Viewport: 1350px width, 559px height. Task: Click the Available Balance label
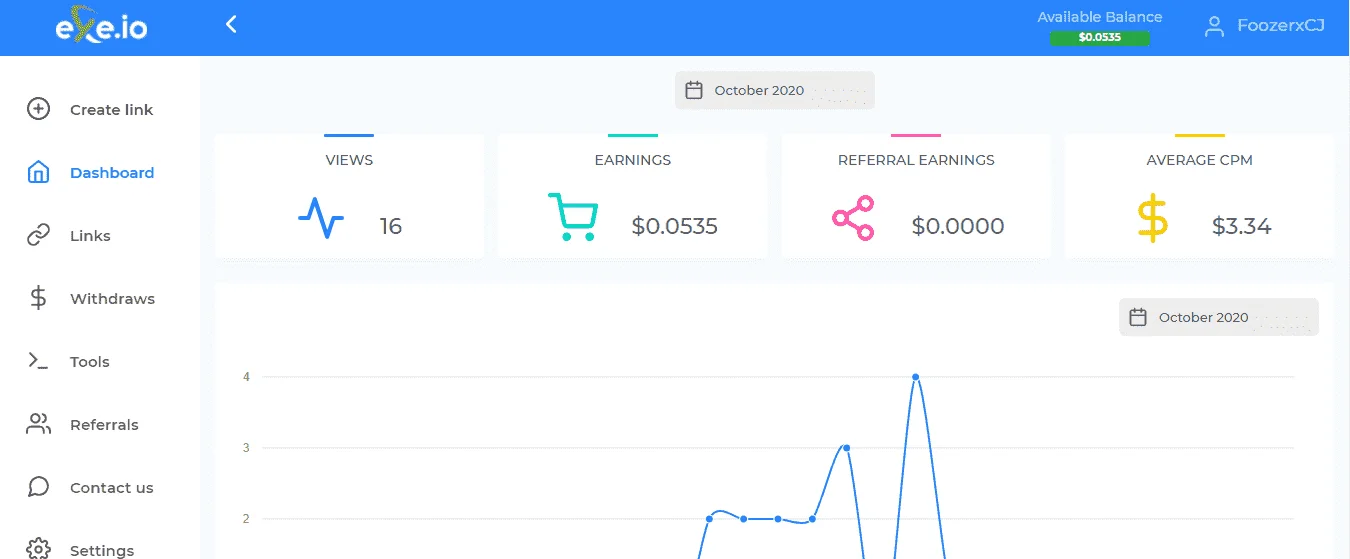(1100, 17)
